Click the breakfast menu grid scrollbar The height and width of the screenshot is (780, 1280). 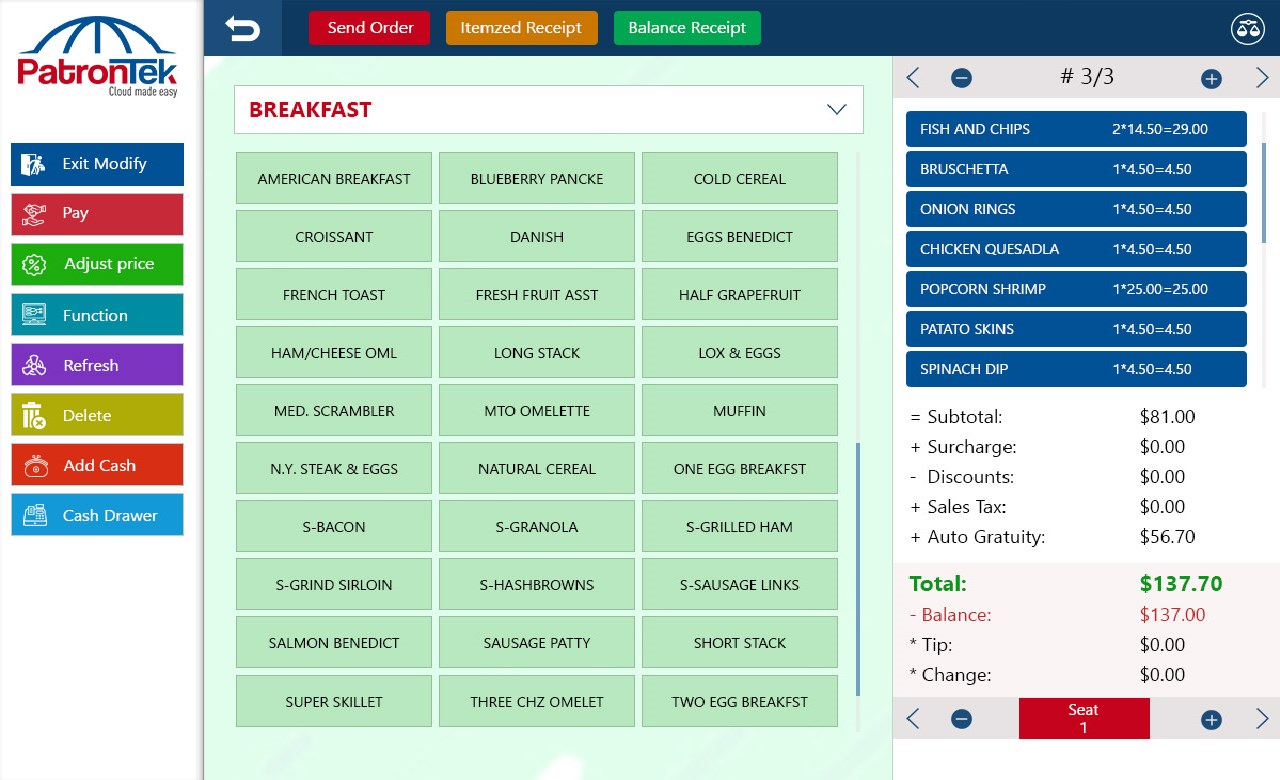click(857, 570)
